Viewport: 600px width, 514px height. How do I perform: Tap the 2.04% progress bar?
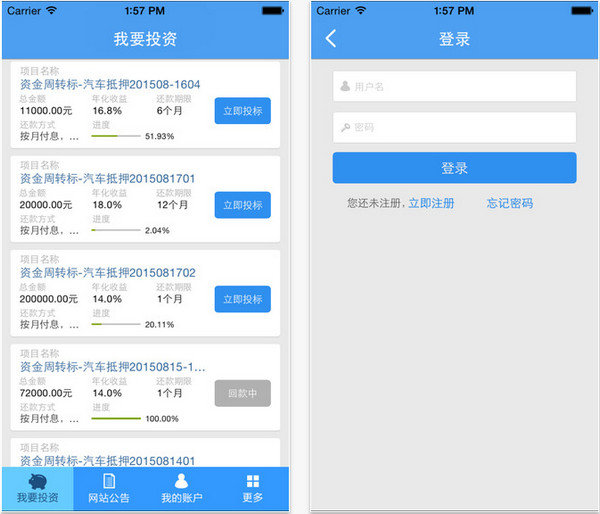point(116,230)
